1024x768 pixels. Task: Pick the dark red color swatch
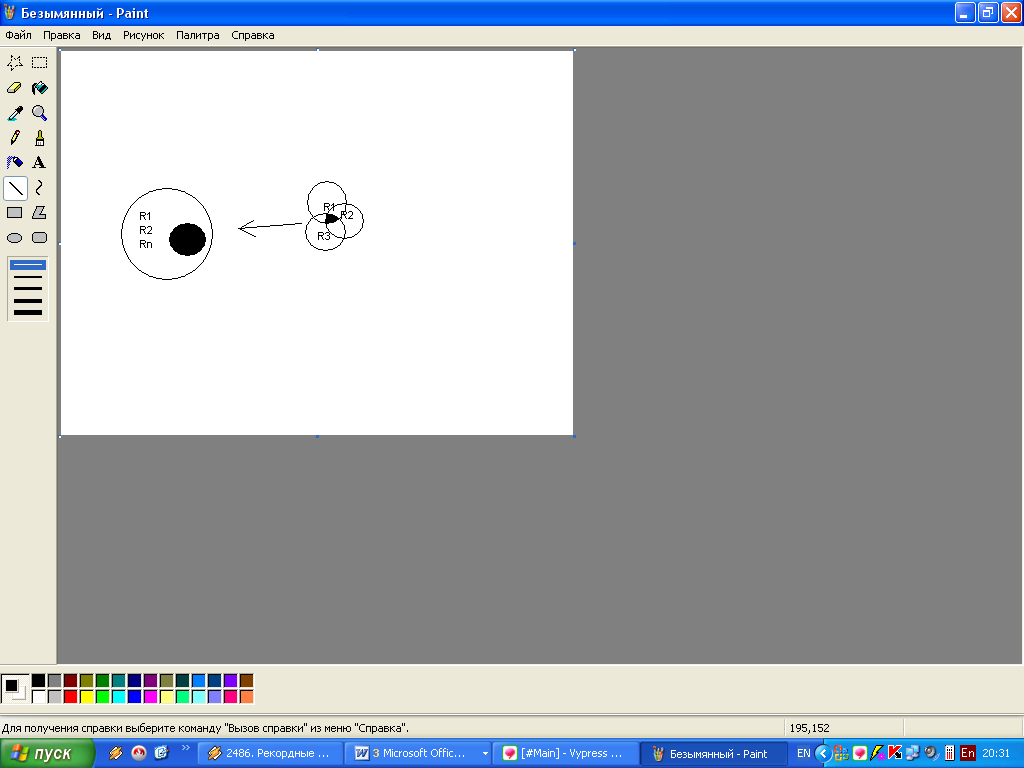(71, 681)
